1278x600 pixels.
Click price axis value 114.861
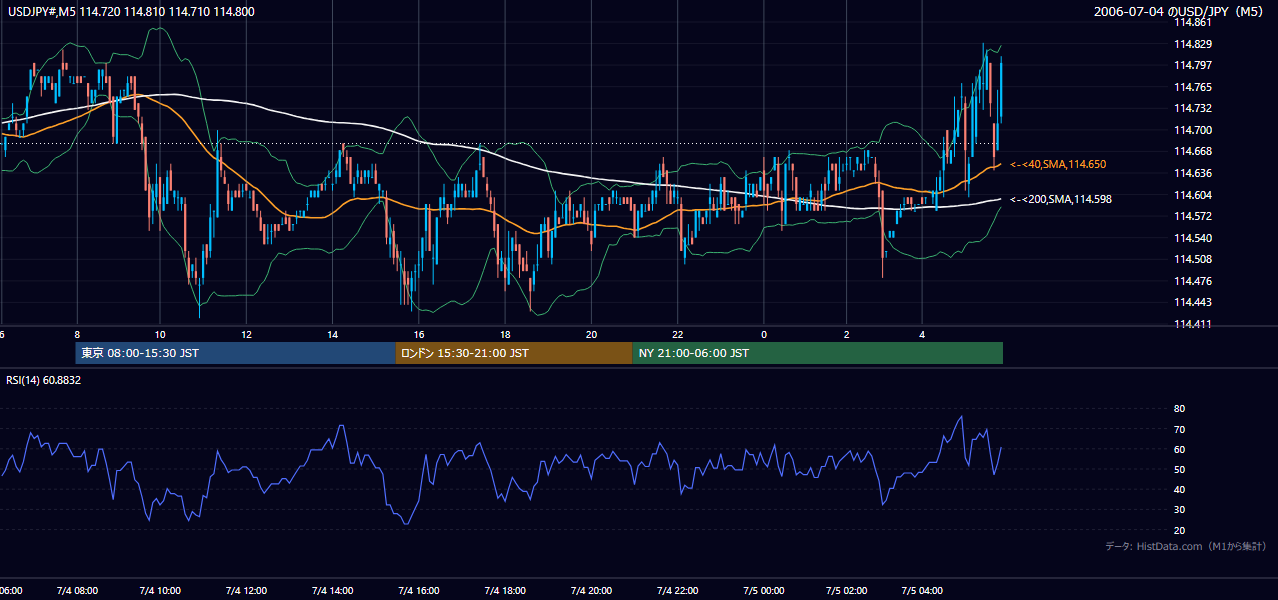coord(1193,22)
